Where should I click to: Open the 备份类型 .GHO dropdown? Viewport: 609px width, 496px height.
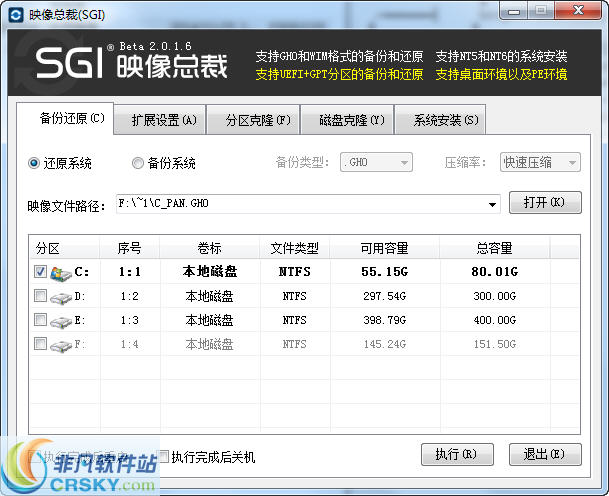(376, 162)
